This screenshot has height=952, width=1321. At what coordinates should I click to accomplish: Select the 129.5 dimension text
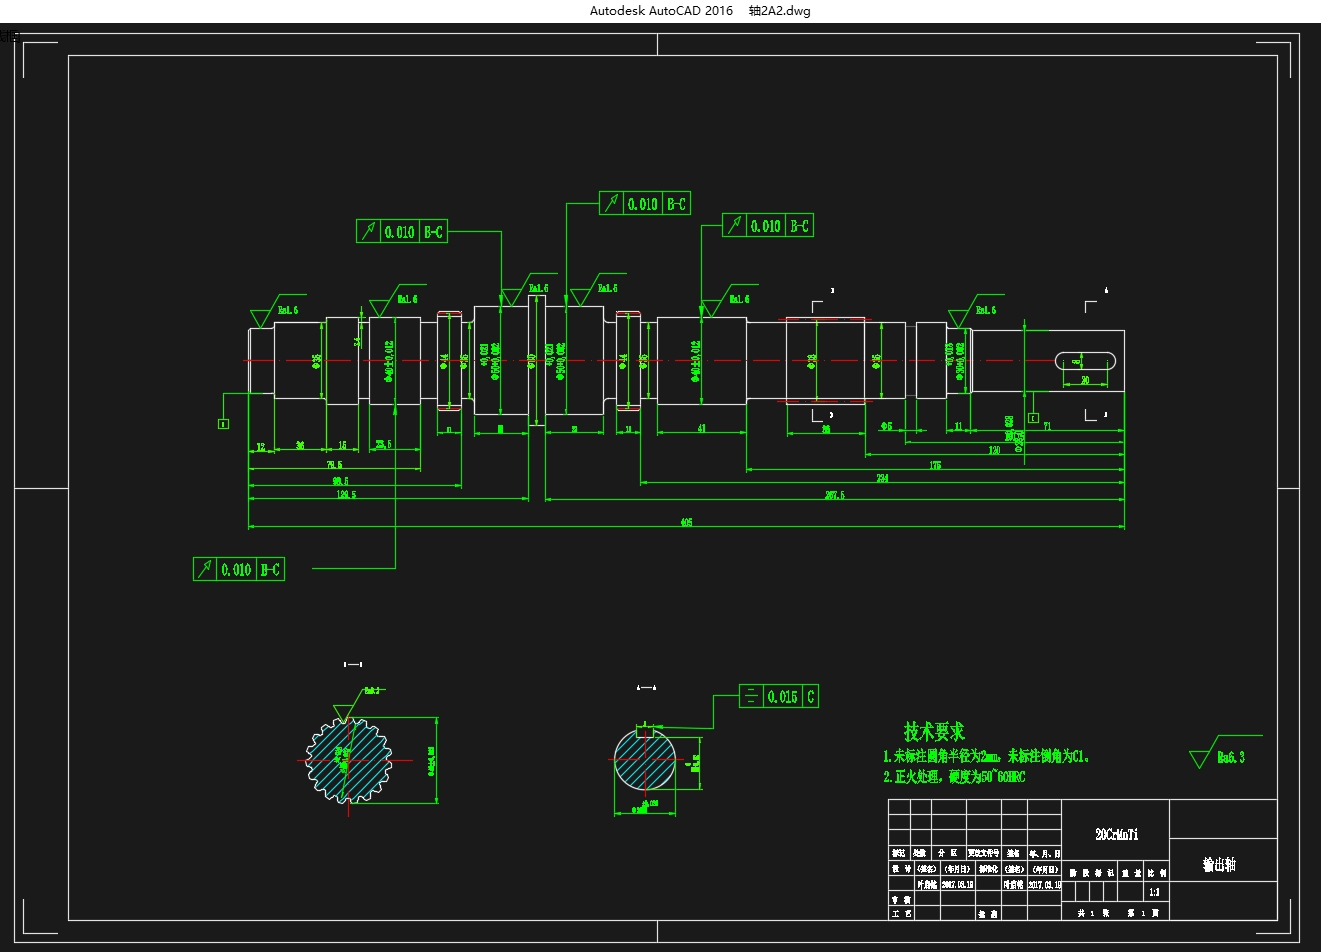(346, 494)
